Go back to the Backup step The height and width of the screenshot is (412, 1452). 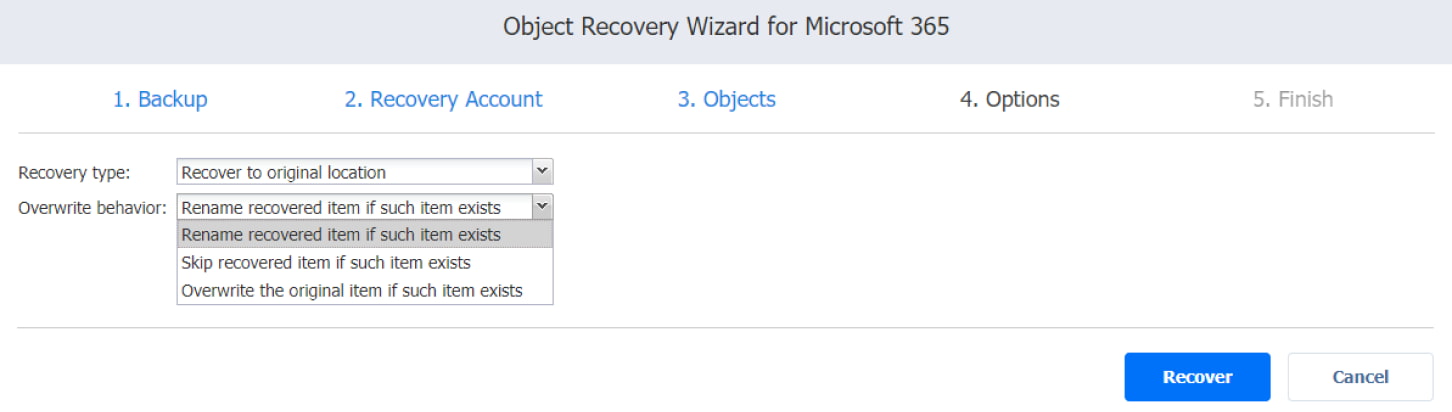(160, 100)
